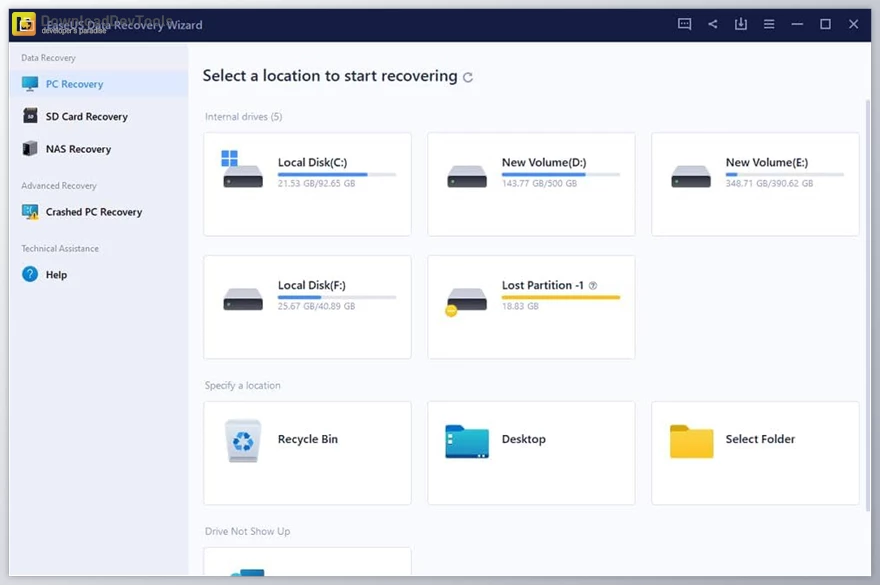Viewport: 880px width, 585px height.
Task: Click the SD Card Recovery icon
Action: click(30, 116)
